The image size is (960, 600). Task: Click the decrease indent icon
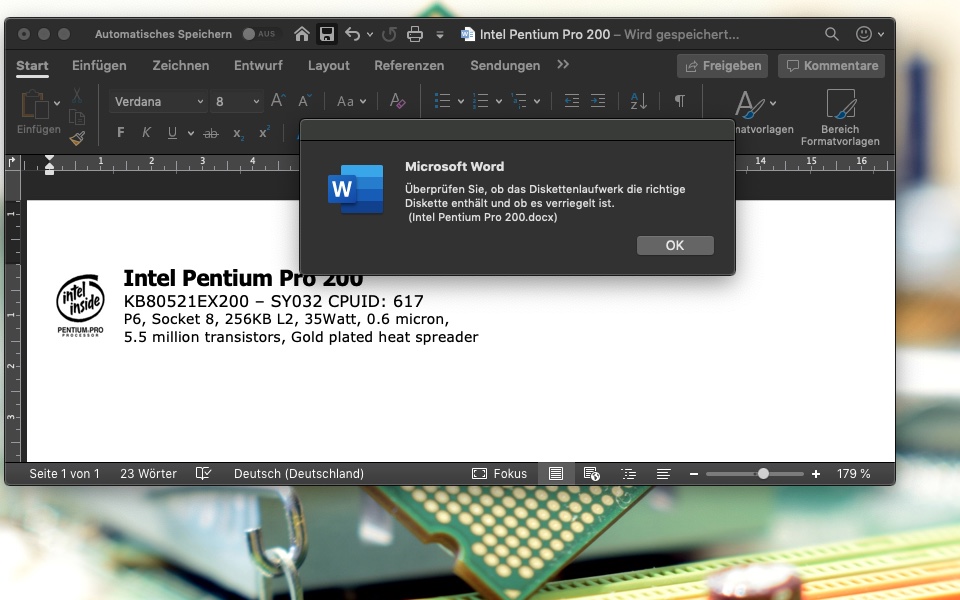click(x=572, y=101)
